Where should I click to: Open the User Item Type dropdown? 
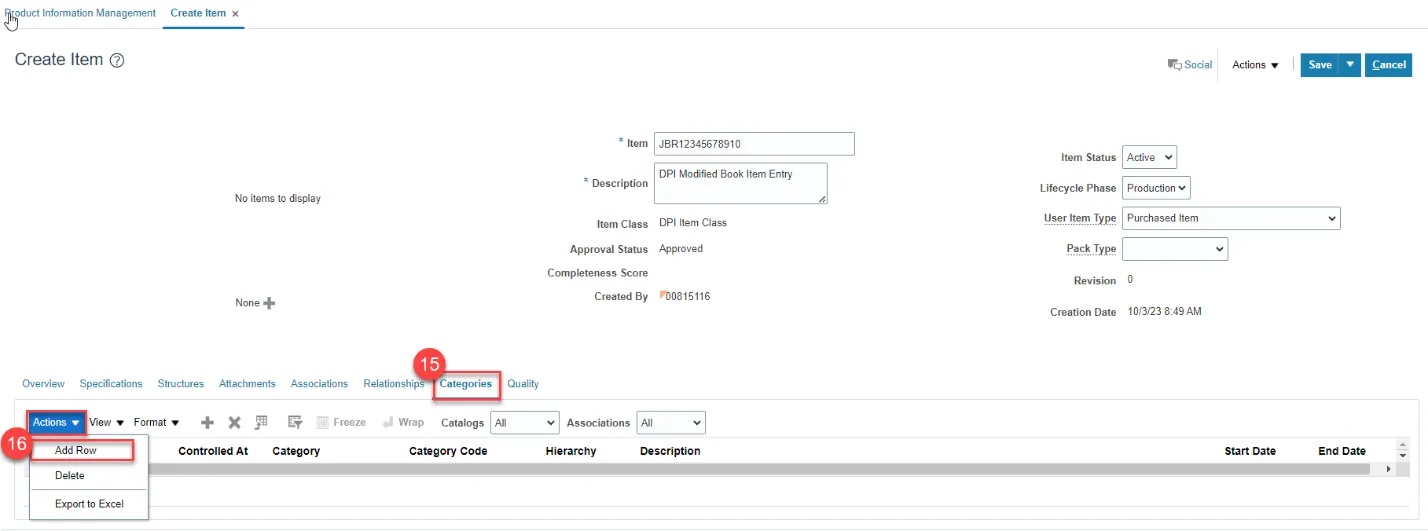pyautogui.click(x=1231, y=218)
